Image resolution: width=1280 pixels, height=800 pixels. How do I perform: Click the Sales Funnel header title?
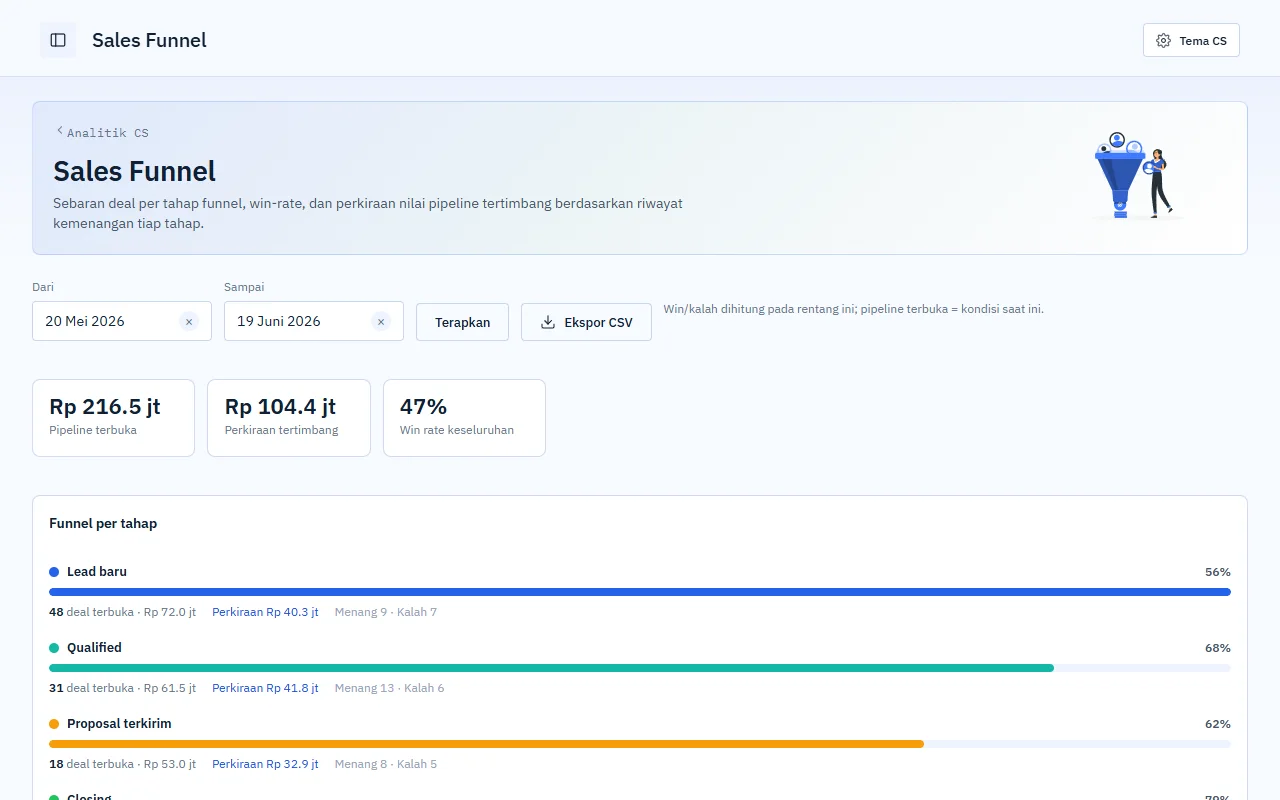click(149, 40)
